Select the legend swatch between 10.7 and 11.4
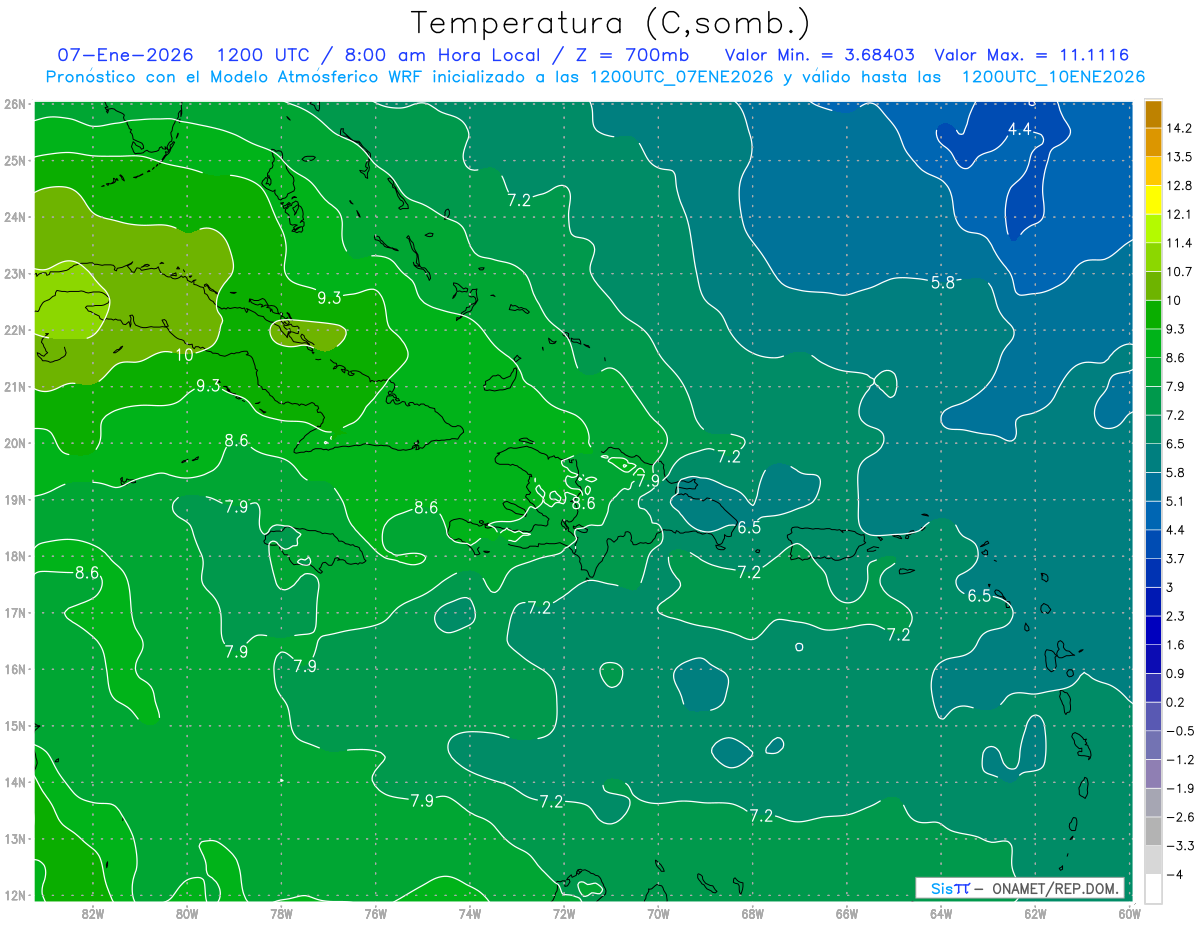 1153,257
